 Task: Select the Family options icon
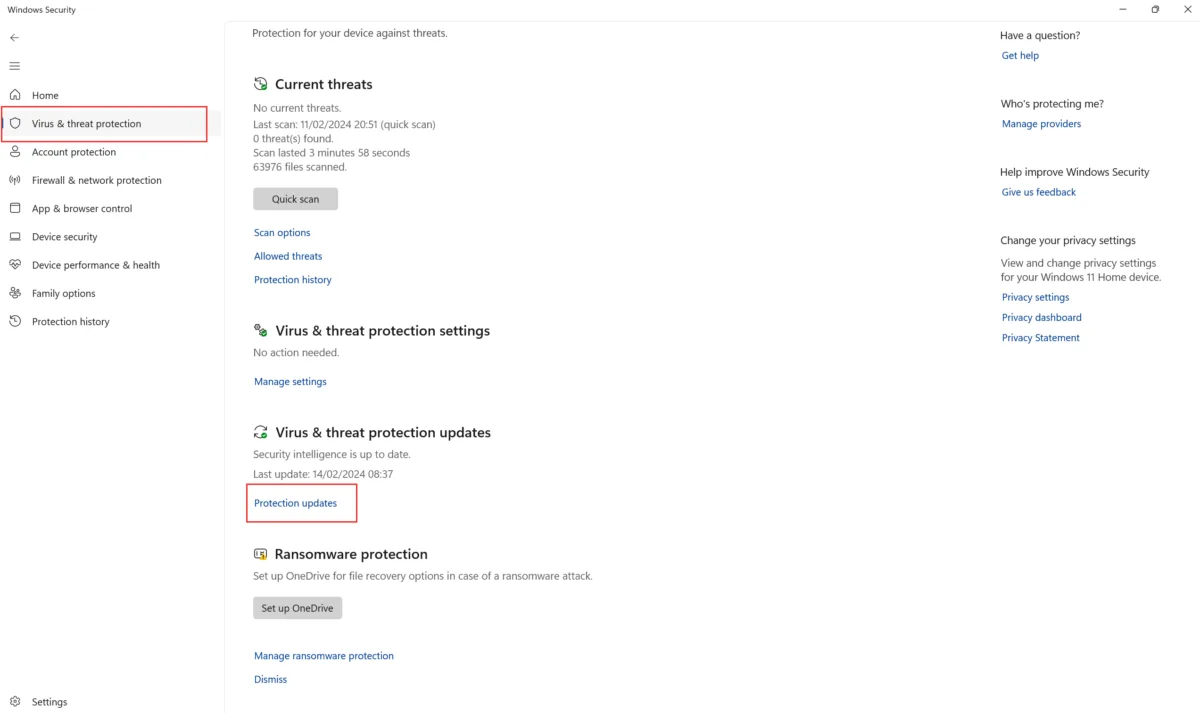[15, 293]
